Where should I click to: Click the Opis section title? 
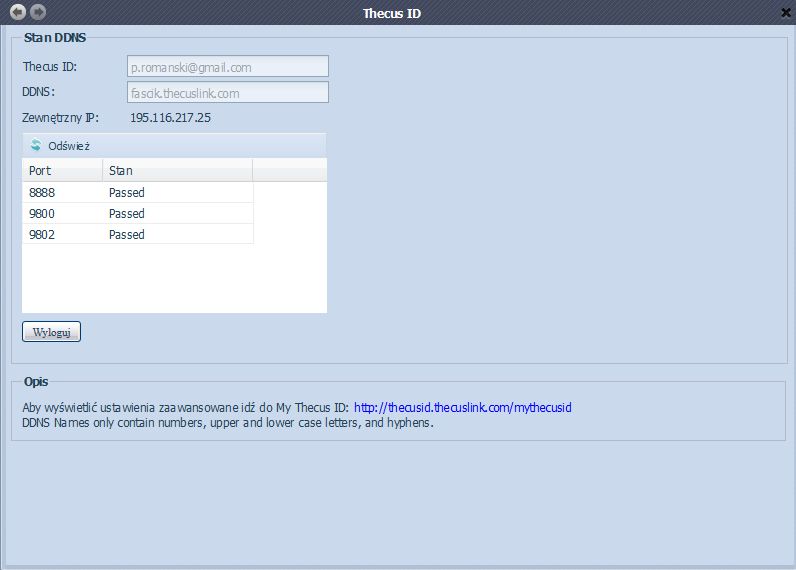click(36, 382)
